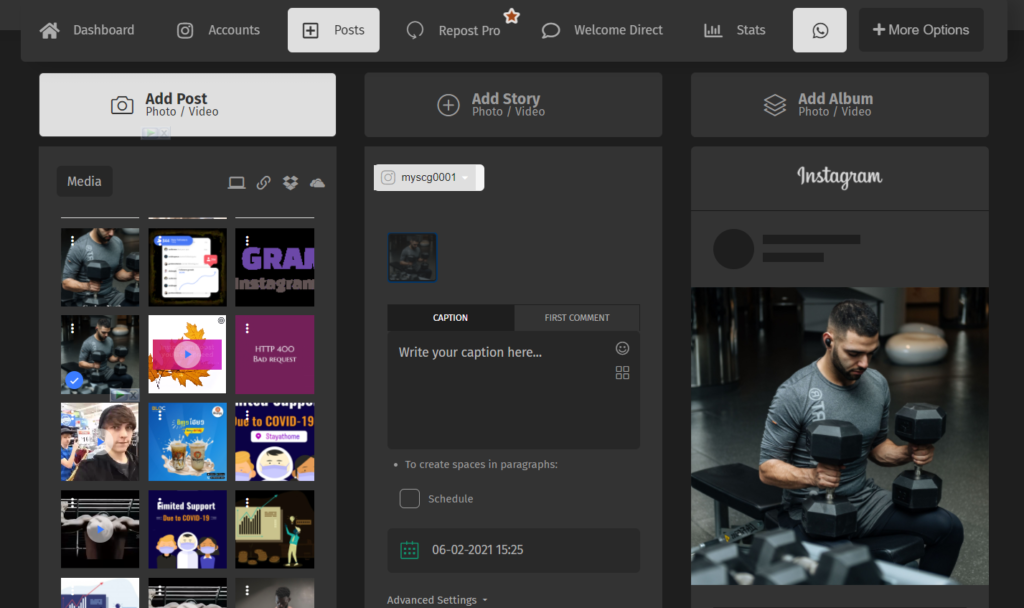Open the More Options menu
The image size is (1024, 608).
921,30
